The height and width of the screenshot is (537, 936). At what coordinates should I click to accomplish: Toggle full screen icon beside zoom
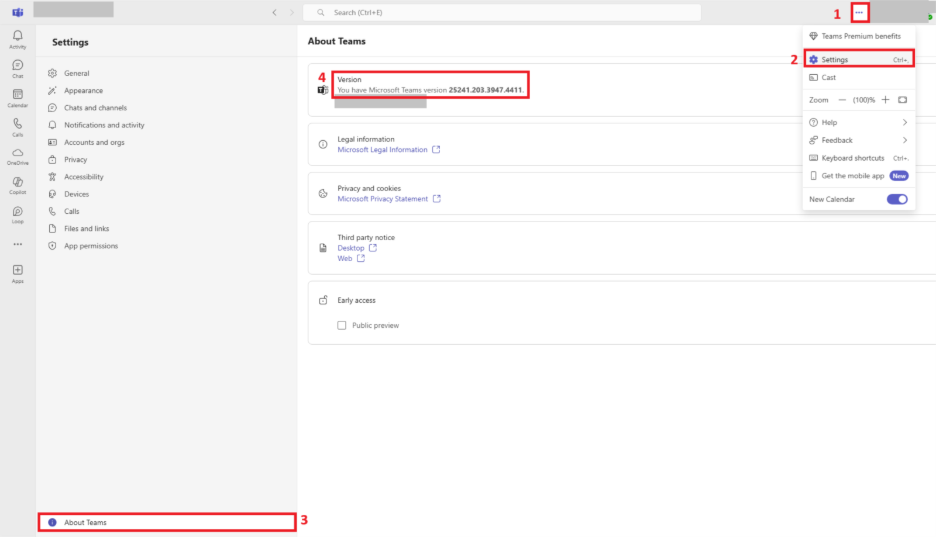[x=903, y=100]
